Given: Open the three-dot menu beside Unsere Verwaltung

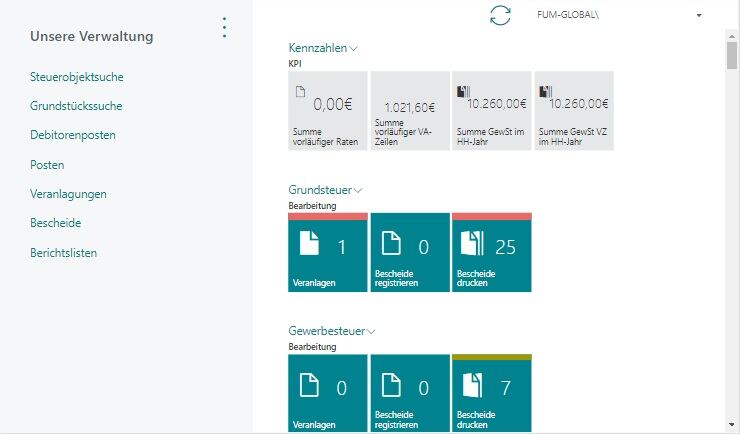Looking at the screenshot, I should (x=224, y=28).
